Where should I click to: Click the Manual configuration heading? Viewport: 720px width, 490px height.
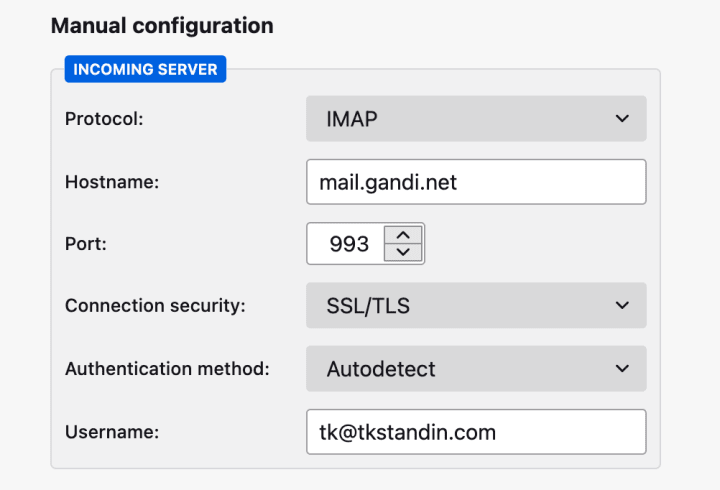(162, 26)
